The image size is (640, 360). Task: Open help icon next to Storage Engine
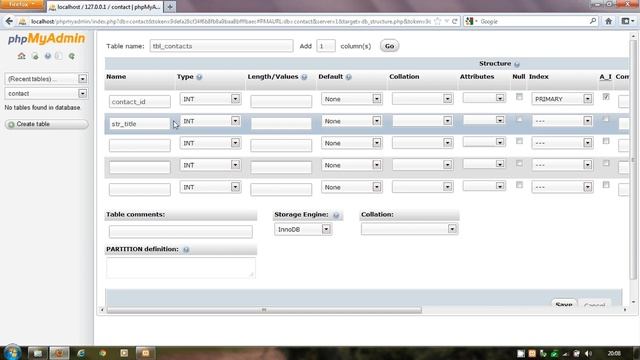point(336,215)
